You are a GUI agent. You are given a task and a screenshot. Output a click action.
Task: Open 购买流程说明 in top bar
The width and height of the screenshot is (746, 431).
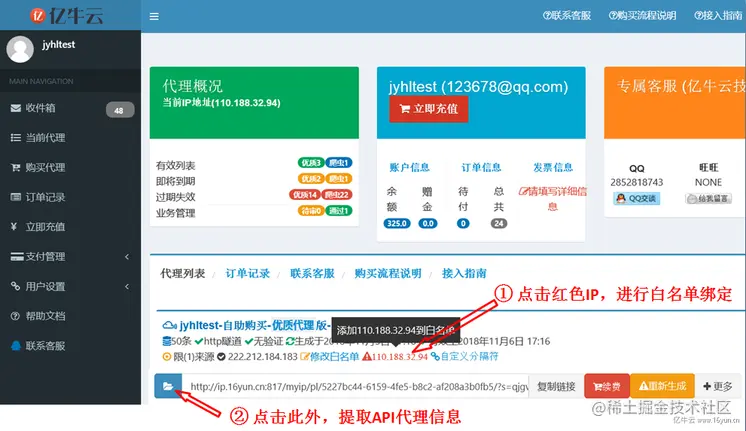tap(642, 16)
